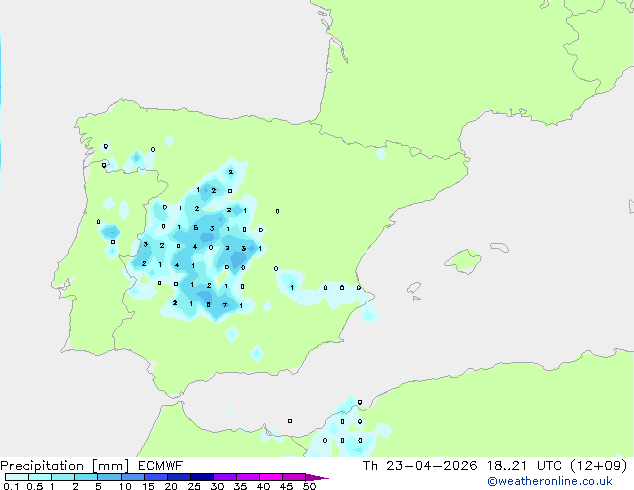Select the 0.1–0.5 mm legend swatch
Image resolution: width=634 pixels, height=490 pixels.
pos(17,477)
